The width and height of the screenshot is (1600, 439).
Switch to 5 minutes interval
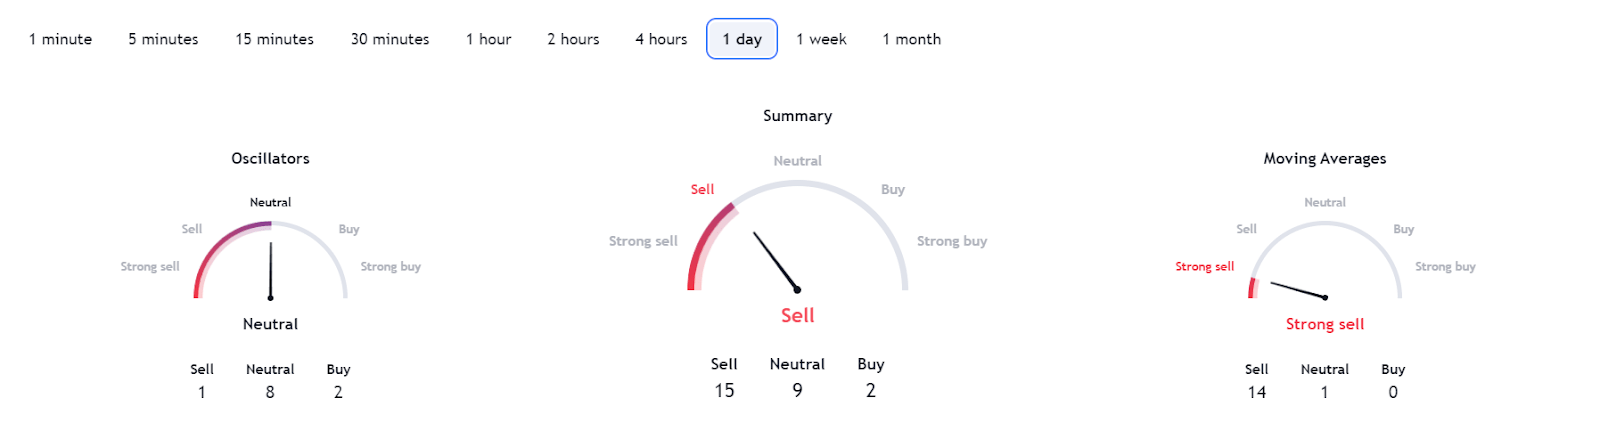pos(163,39)
